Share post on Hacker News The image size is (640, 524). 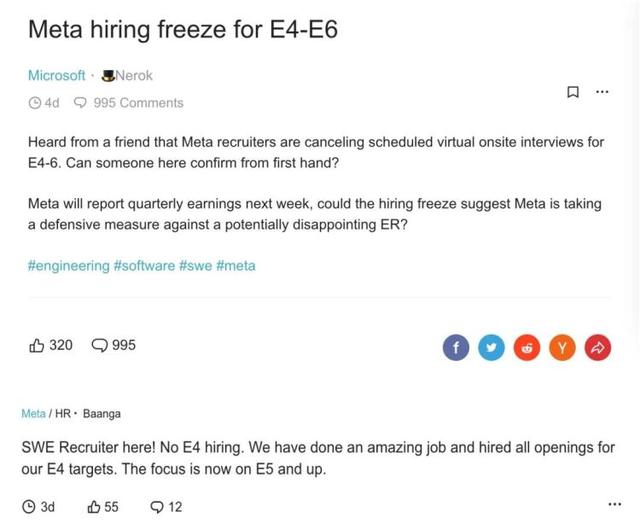(x=562, y=348)
